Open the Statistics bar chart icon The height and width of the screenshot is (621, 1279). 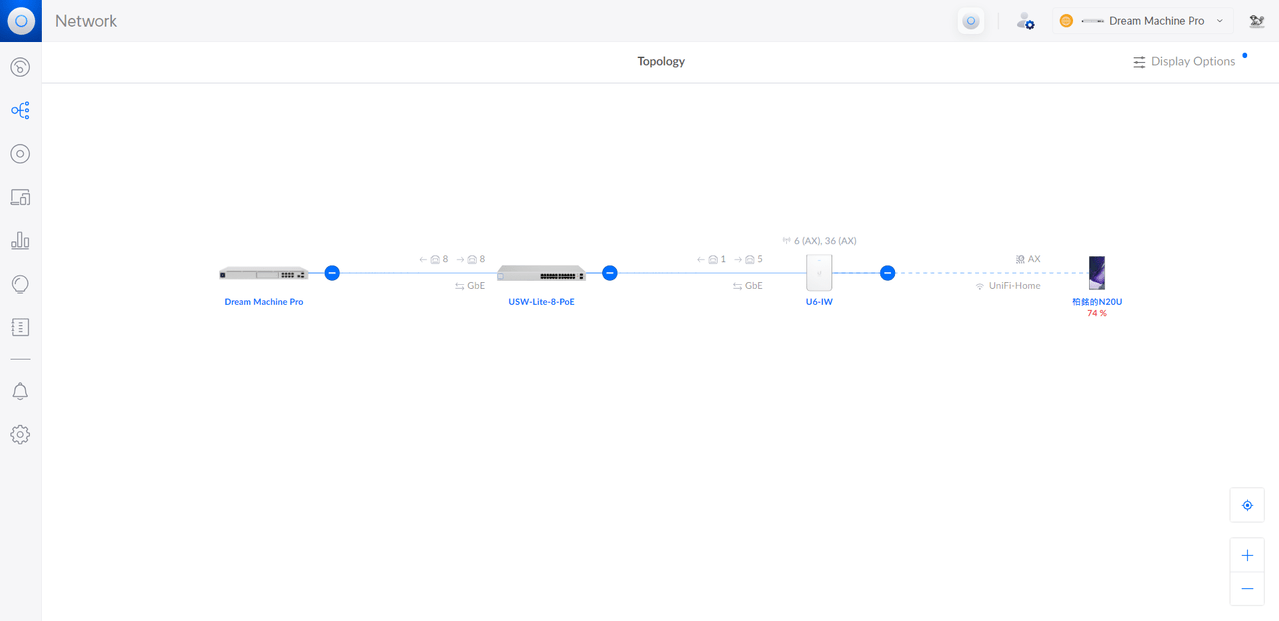tap(20, 241)
